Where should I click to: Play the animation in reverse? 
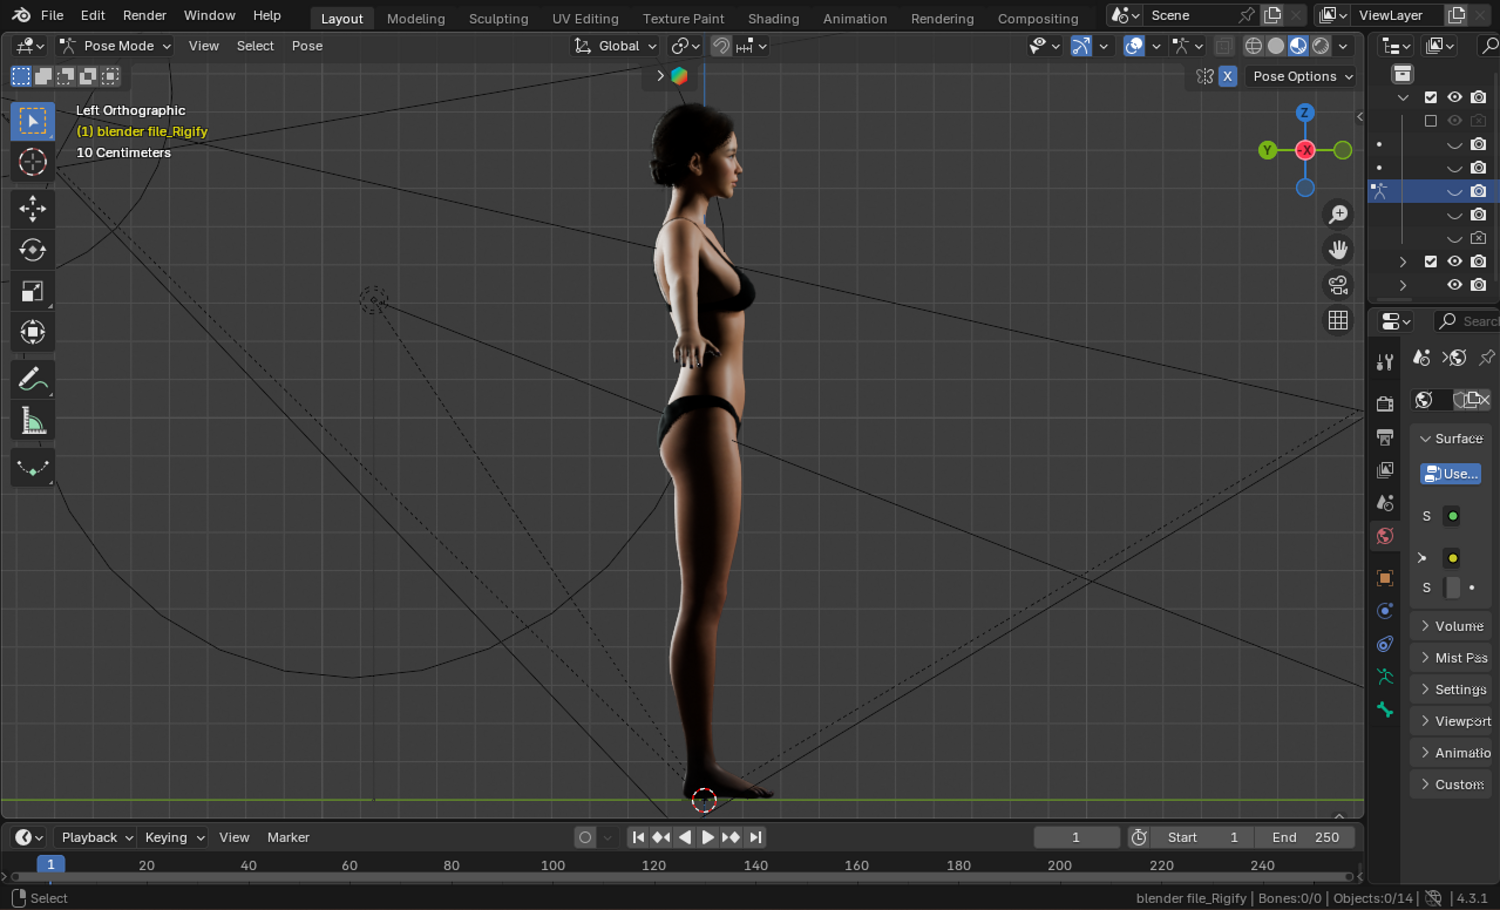pos(685,837)
